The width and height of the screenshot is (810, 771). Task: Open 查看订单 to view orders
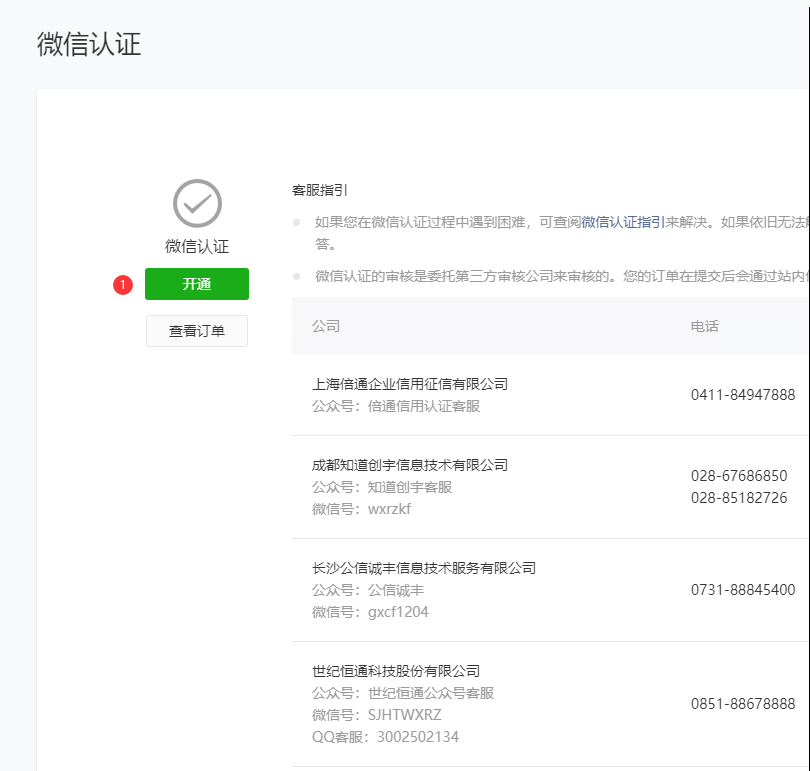pos(197,331)
